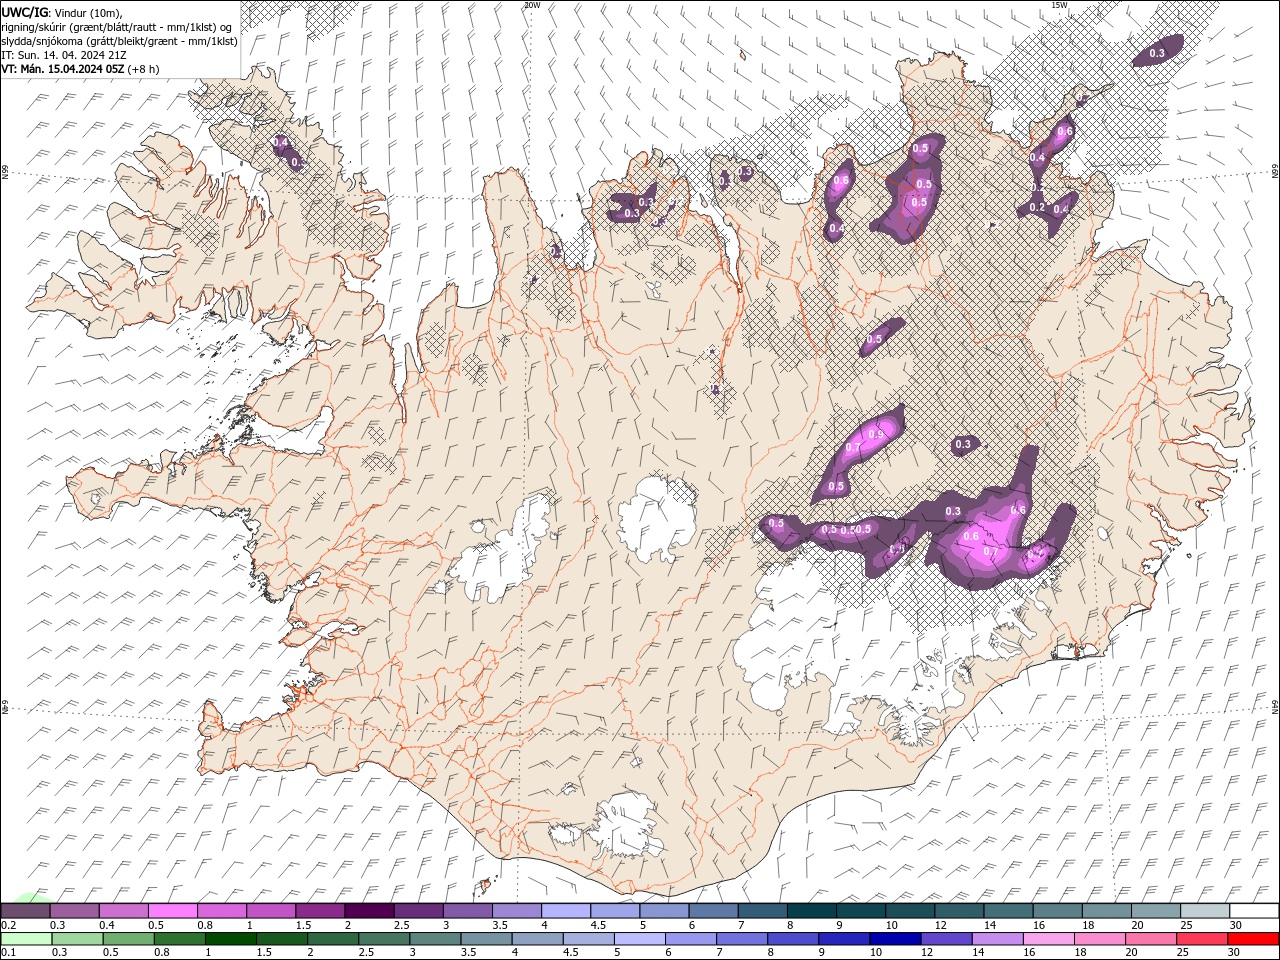
Task: Select the deep blue rain swatch labelled 10
Action: point(894,939)
